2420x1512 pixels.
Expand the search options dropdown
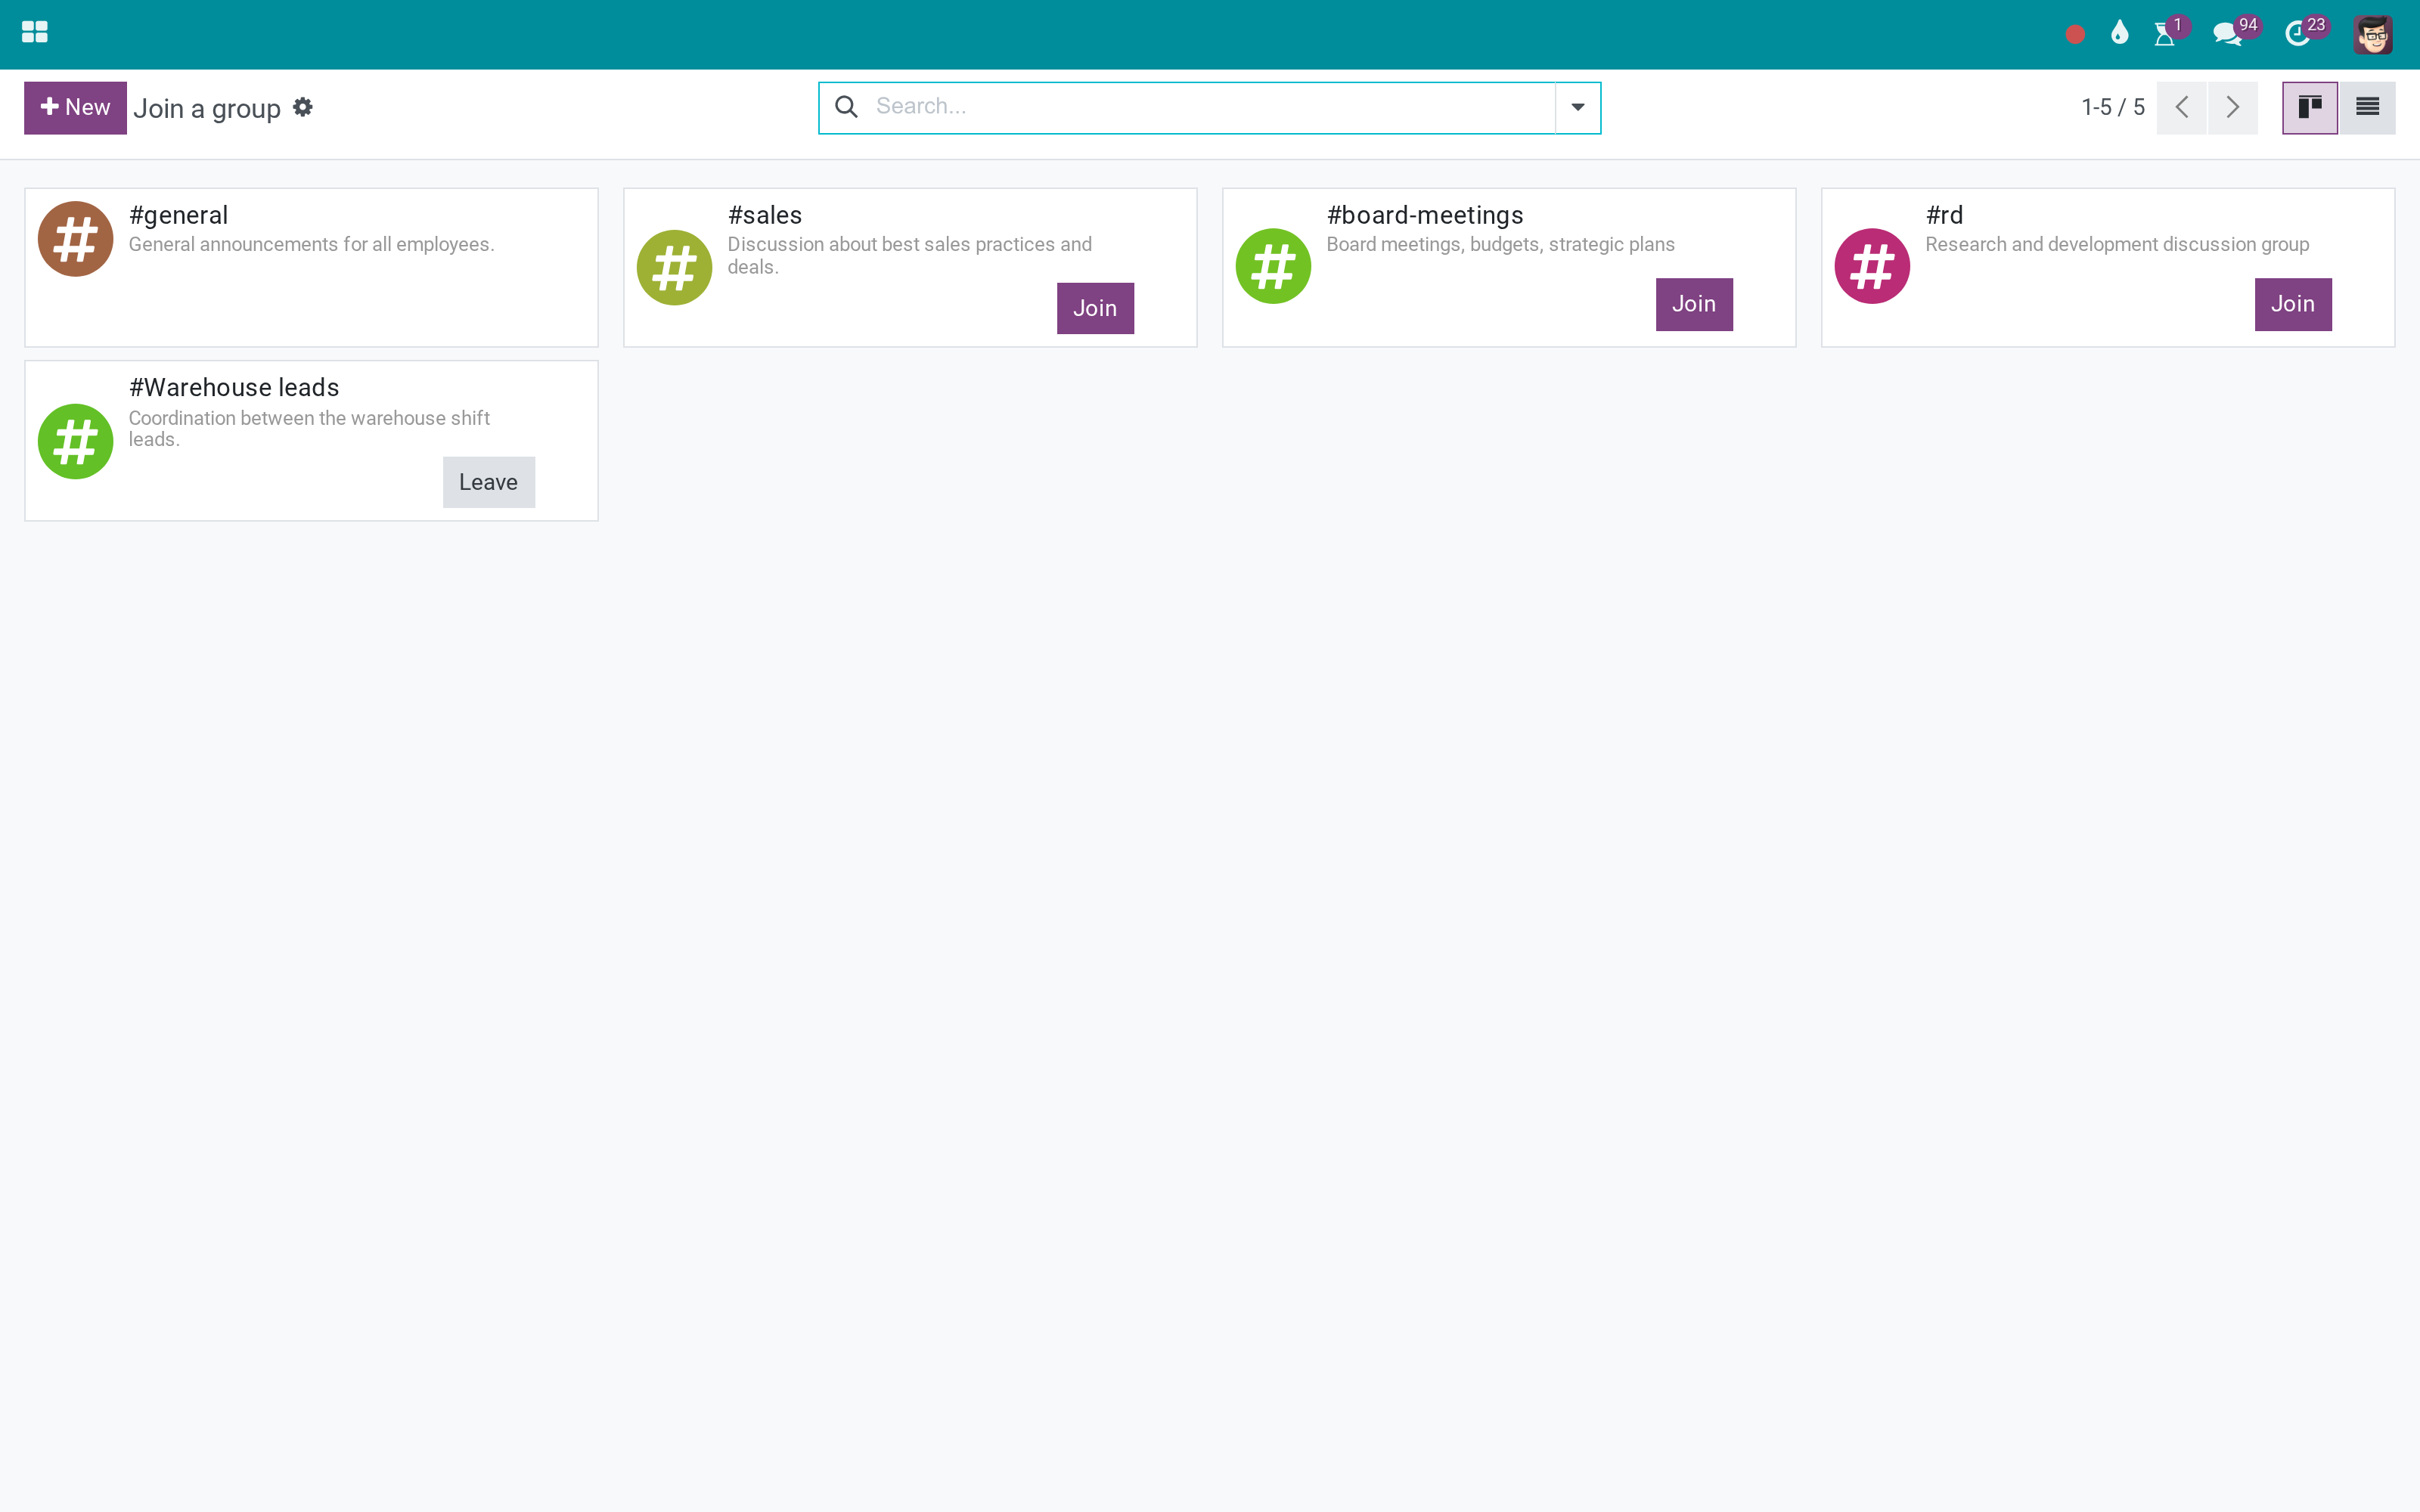[1577, 107]
